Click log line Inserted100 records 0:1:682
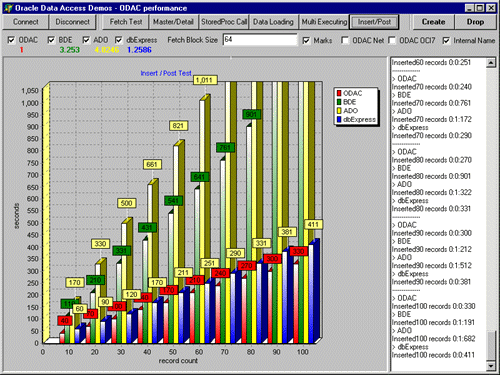This screenshot has width=500, height=375. [x=433, y=339]
